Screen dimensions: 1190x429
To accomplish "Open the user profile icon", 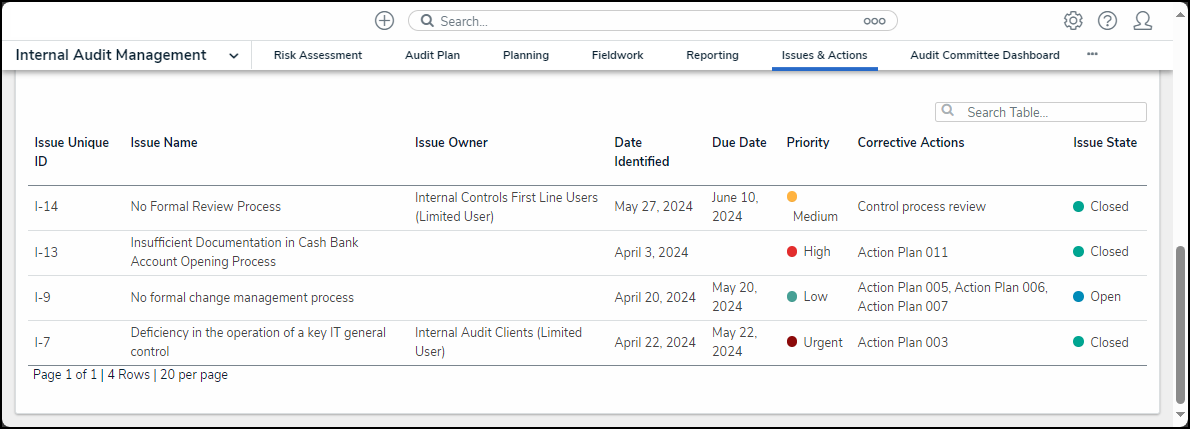I will [1142, 21].
